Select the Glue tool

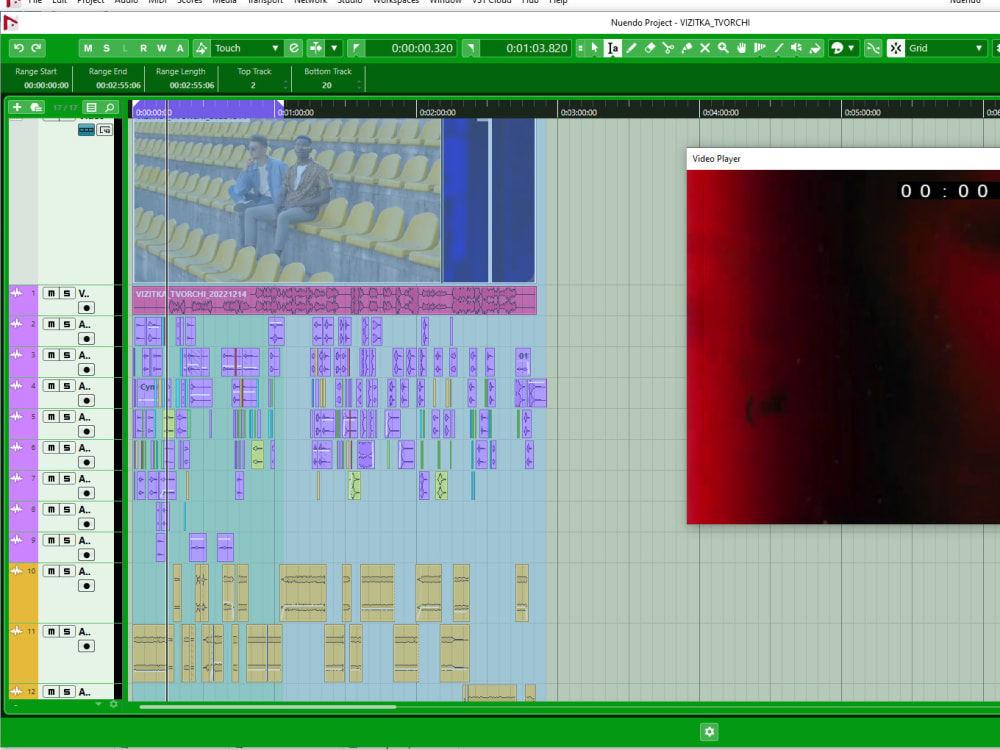click(686, 48)
